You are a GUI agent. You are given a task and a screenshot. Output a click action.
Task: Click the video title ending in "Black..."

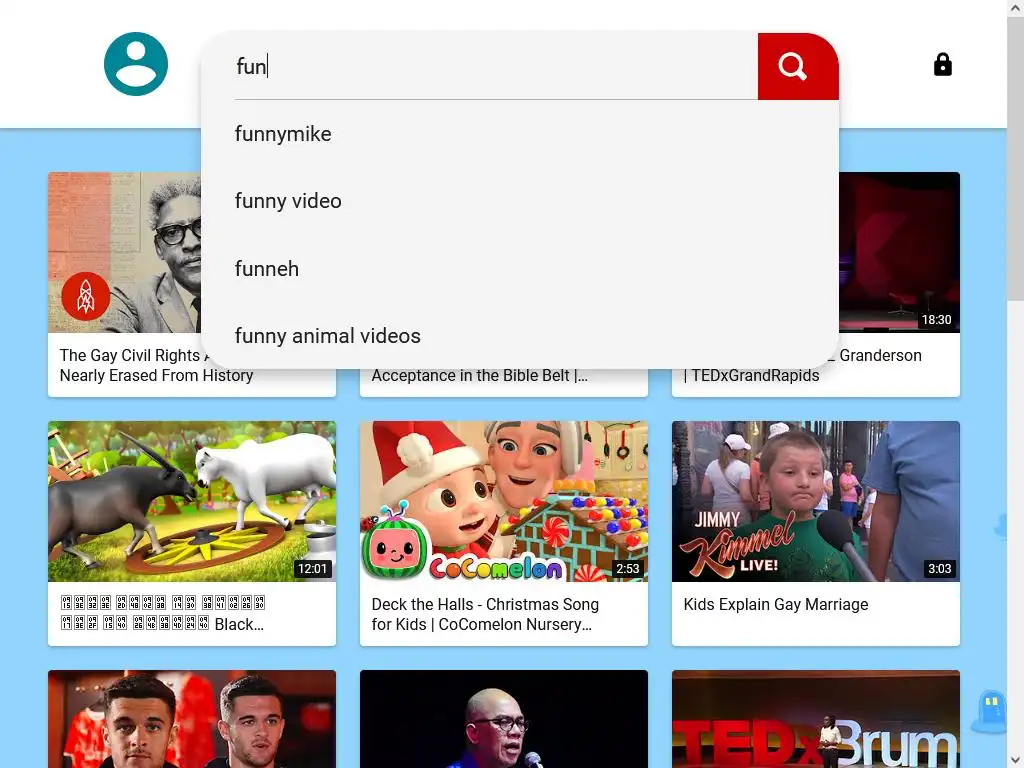(x=162, y=614)
